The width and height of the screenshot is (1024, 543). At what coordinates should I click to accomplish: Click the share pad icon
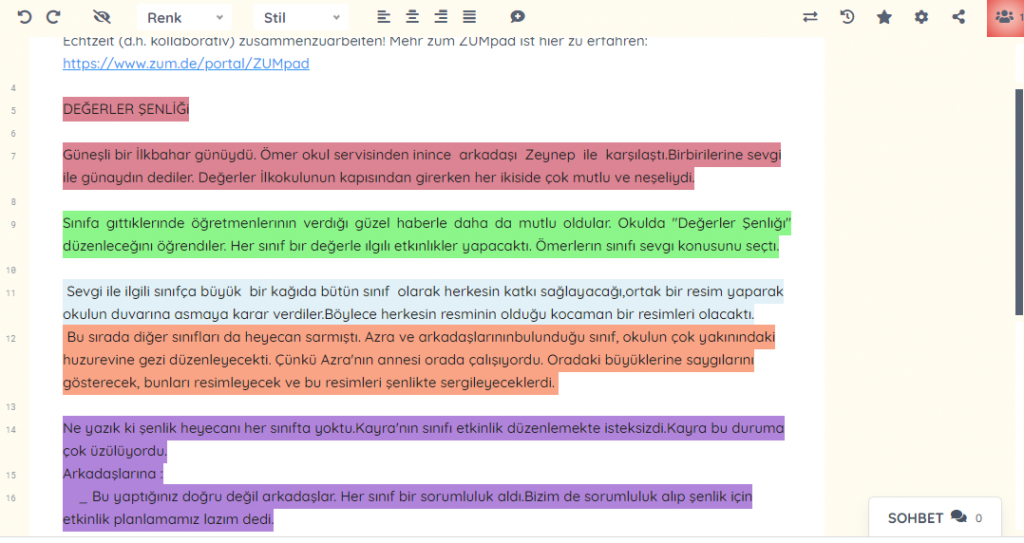coord(958,17)
